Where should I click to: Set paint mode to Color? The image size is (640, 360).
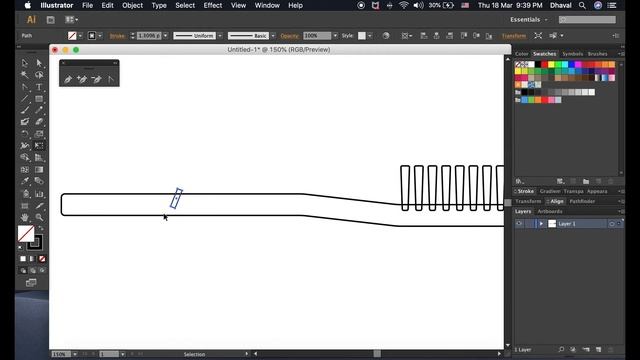tap(23, 259)
